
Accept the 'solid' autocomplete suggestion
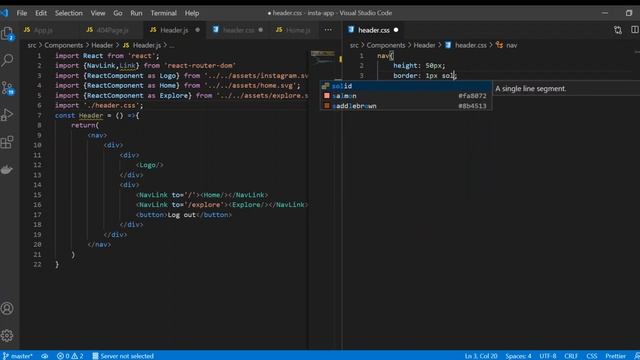coord(406,86)
